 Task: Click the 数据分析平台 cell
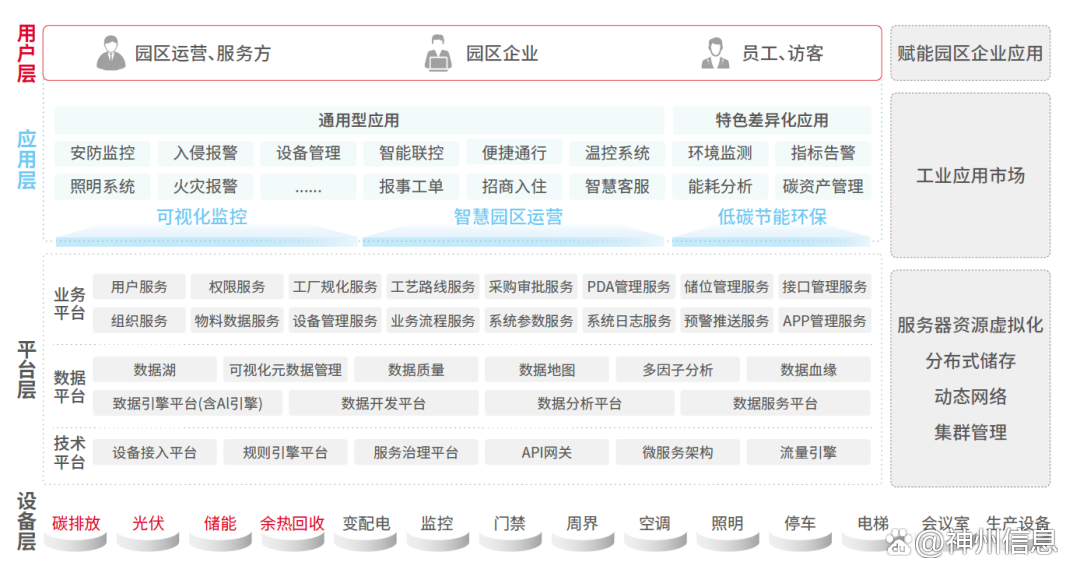click(579, 403)
